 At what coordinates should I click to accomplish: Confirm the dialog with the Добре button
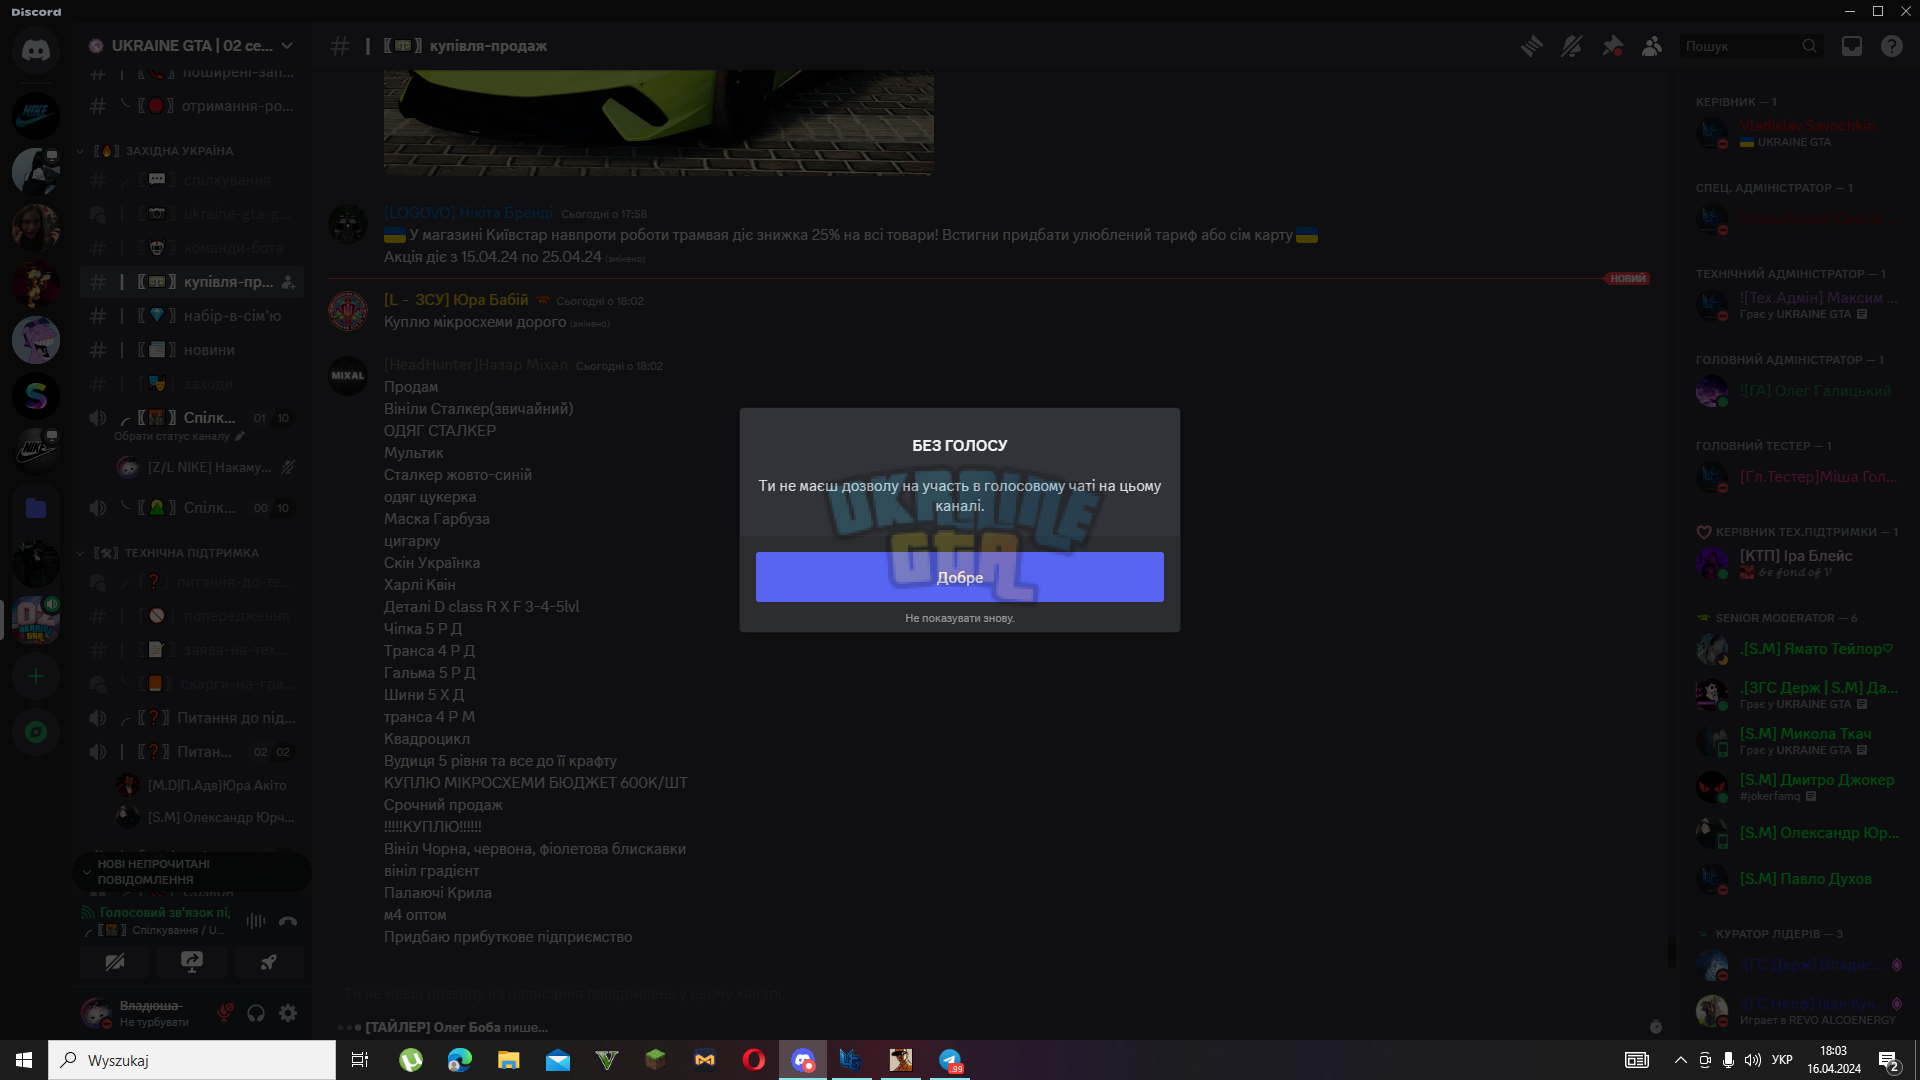click(959, 577)
